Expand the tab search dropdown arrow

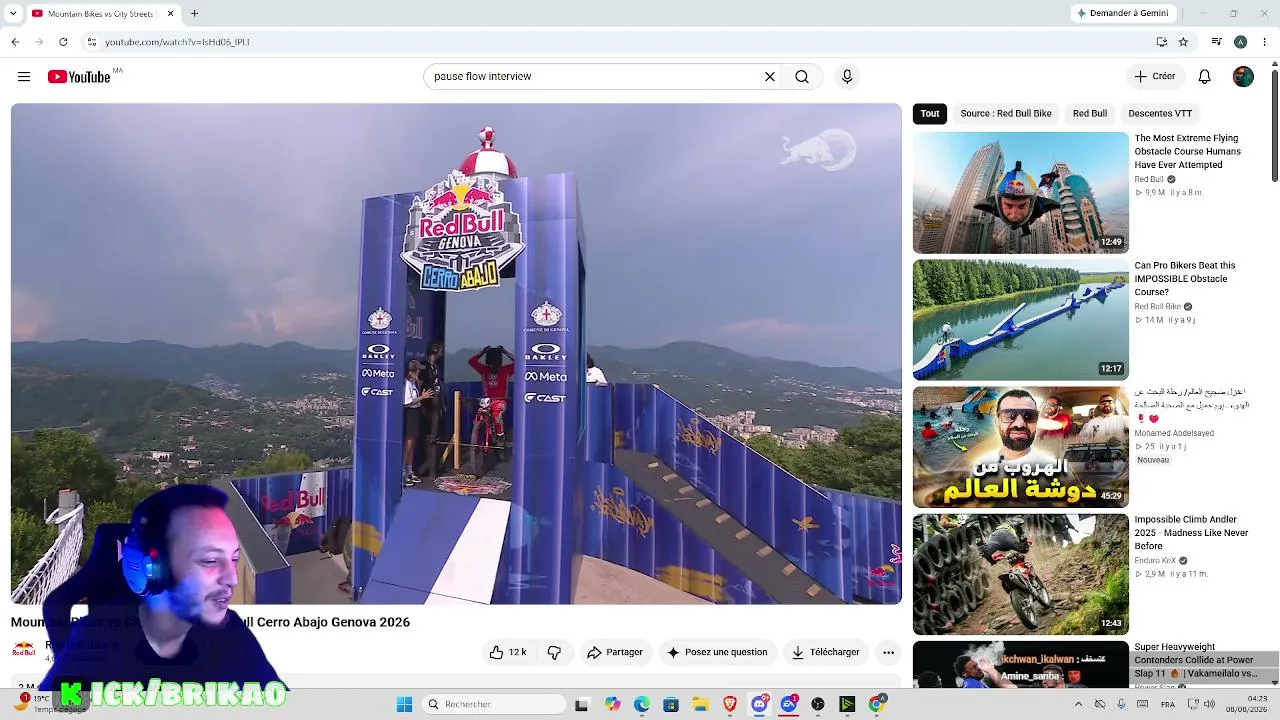pos(14,13)
